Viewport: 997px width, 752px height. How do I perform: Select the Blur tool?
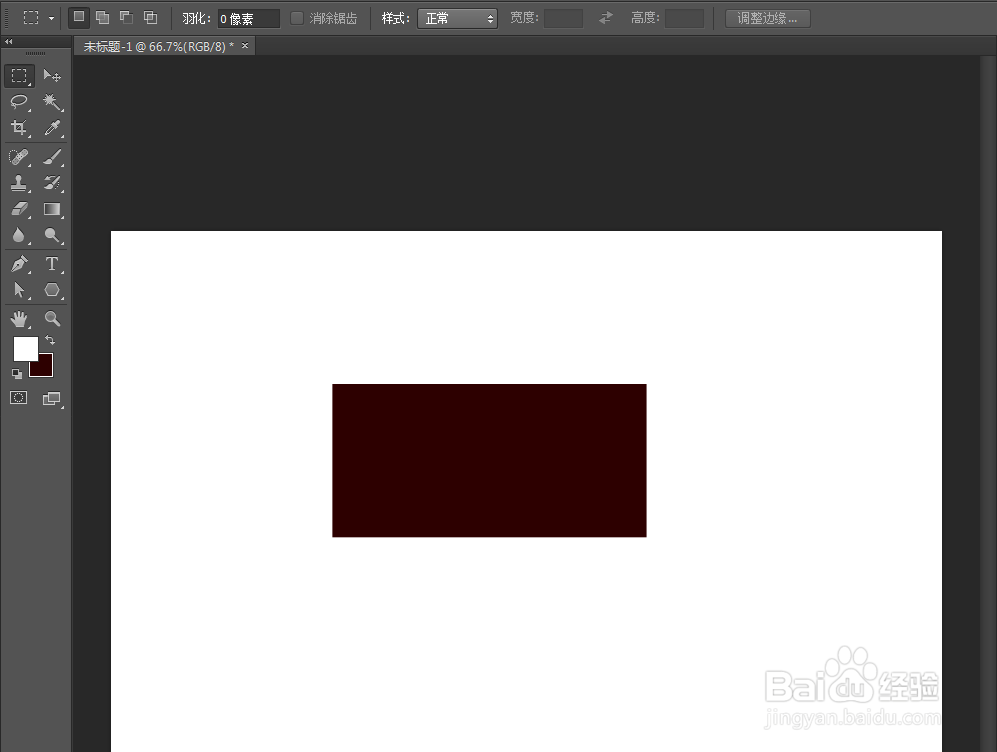tap(19, 235)
